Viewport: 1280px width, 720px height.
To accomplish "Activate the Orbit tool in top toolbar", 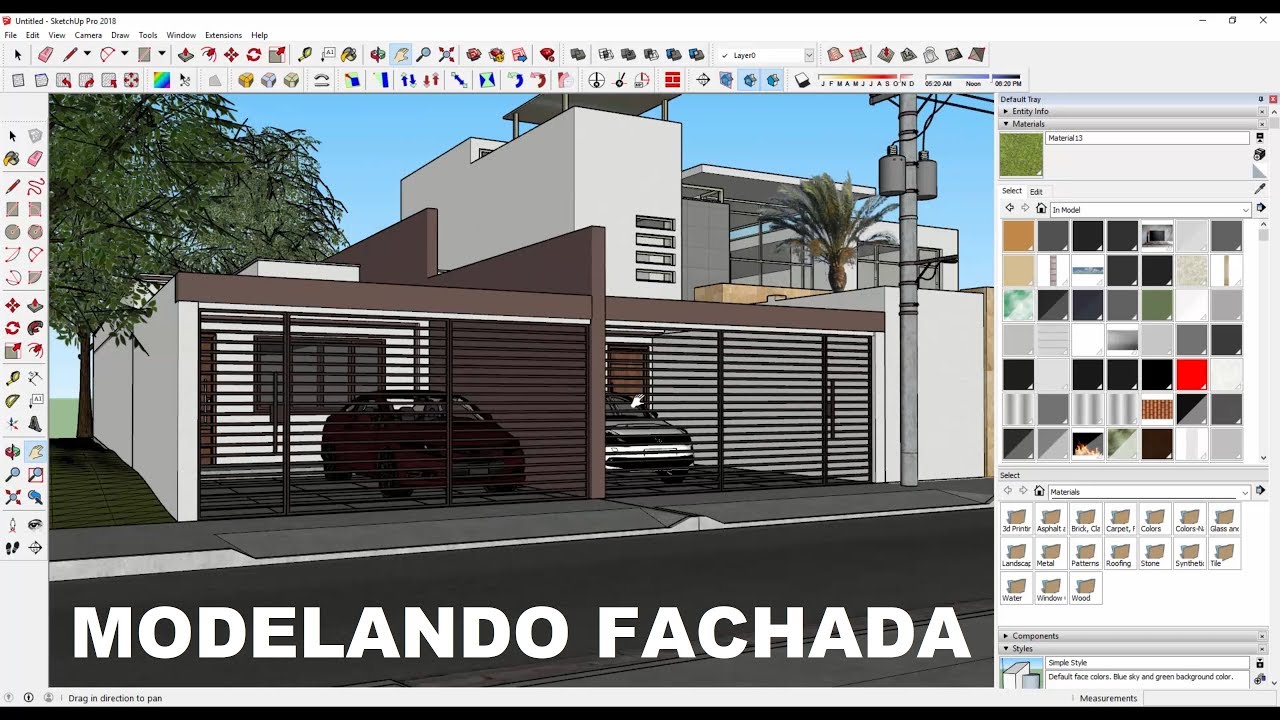I will click(378, 55).
